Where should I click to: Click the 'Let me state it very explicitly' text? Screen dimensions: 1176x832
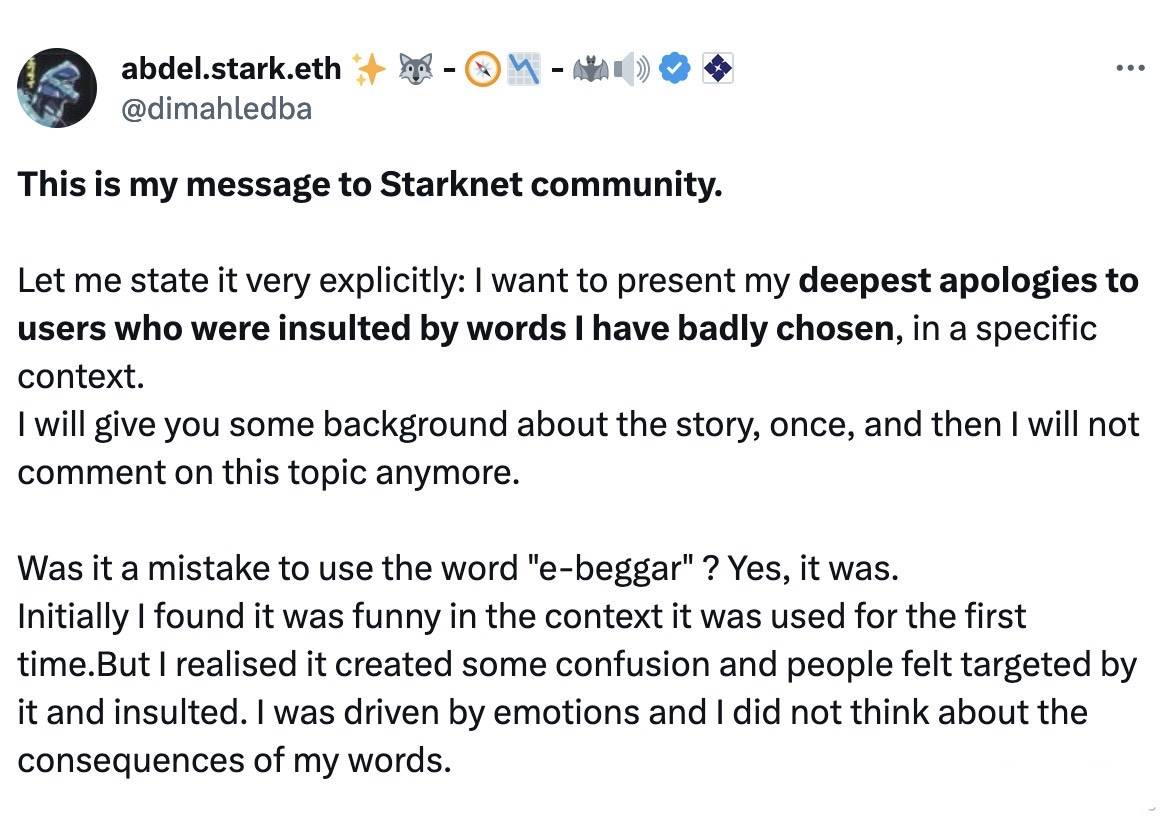[x=242, y=281]
